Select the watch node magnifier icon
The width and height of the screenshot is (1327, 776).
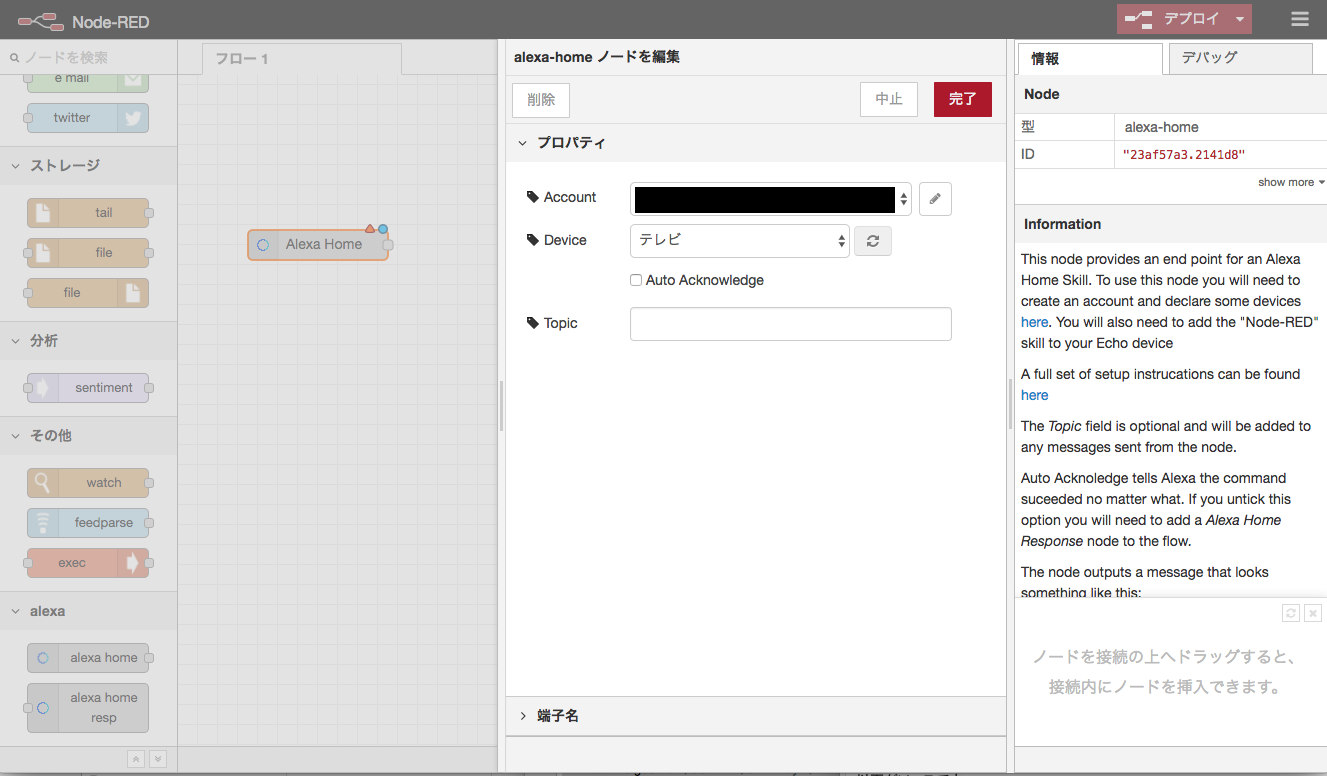(x=43, y=483)
